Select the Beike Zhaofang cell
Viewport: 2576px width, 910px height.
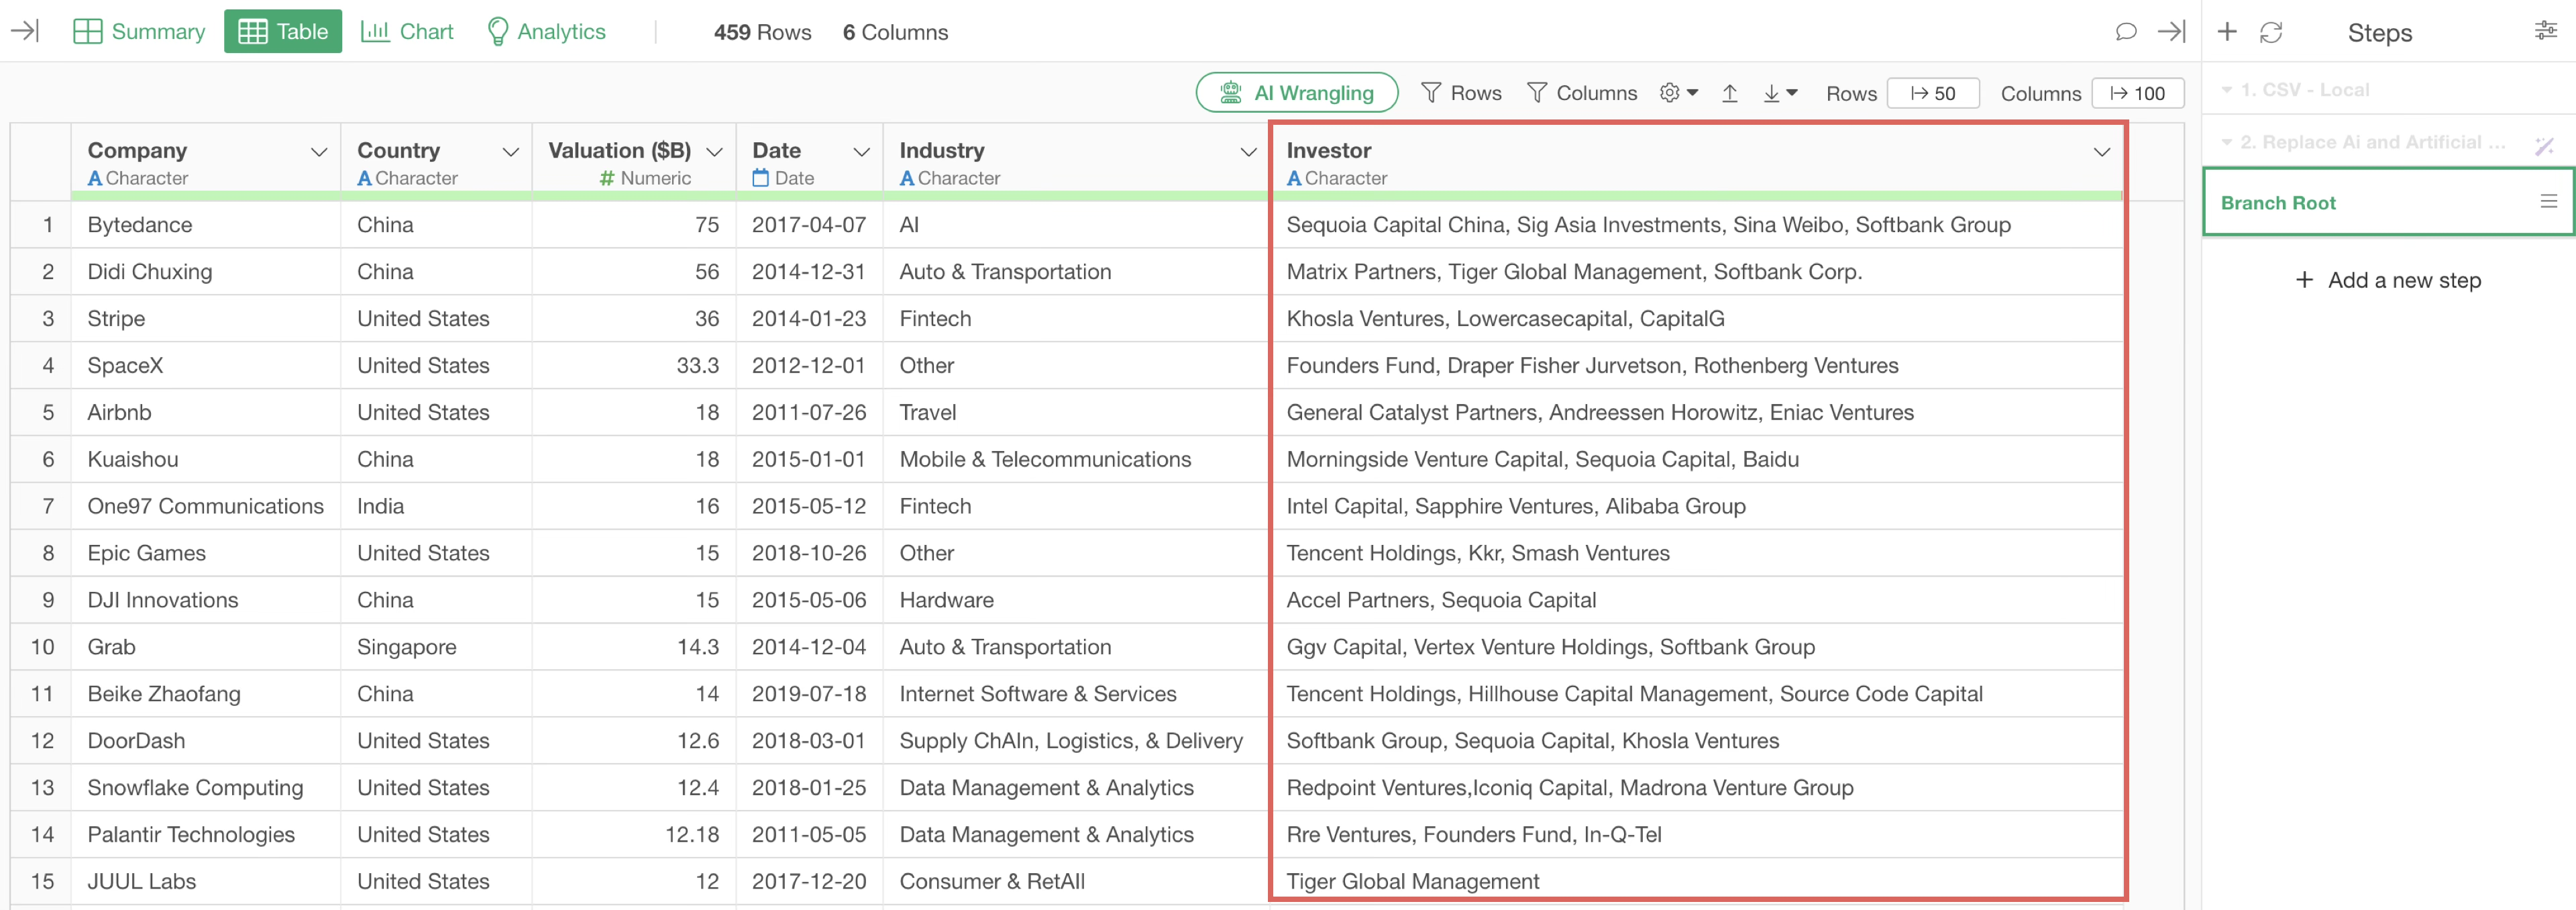pyautogui.click(x=206, y=695)
